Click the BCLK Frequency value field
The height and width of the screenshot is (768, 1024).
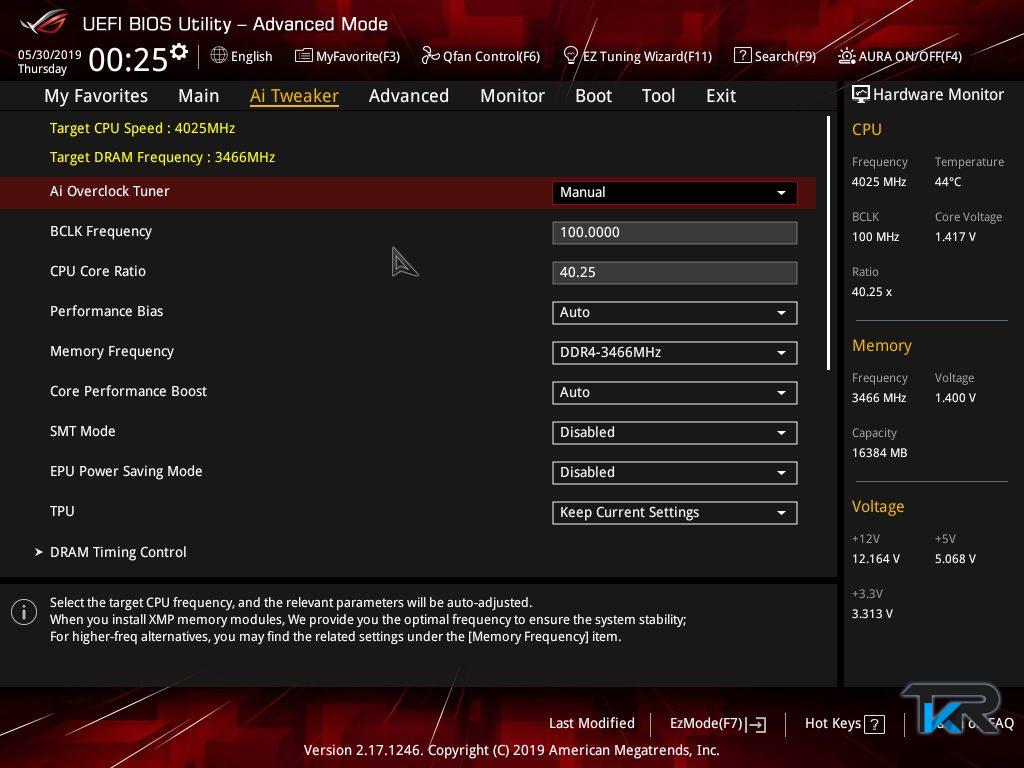[675, 232]
